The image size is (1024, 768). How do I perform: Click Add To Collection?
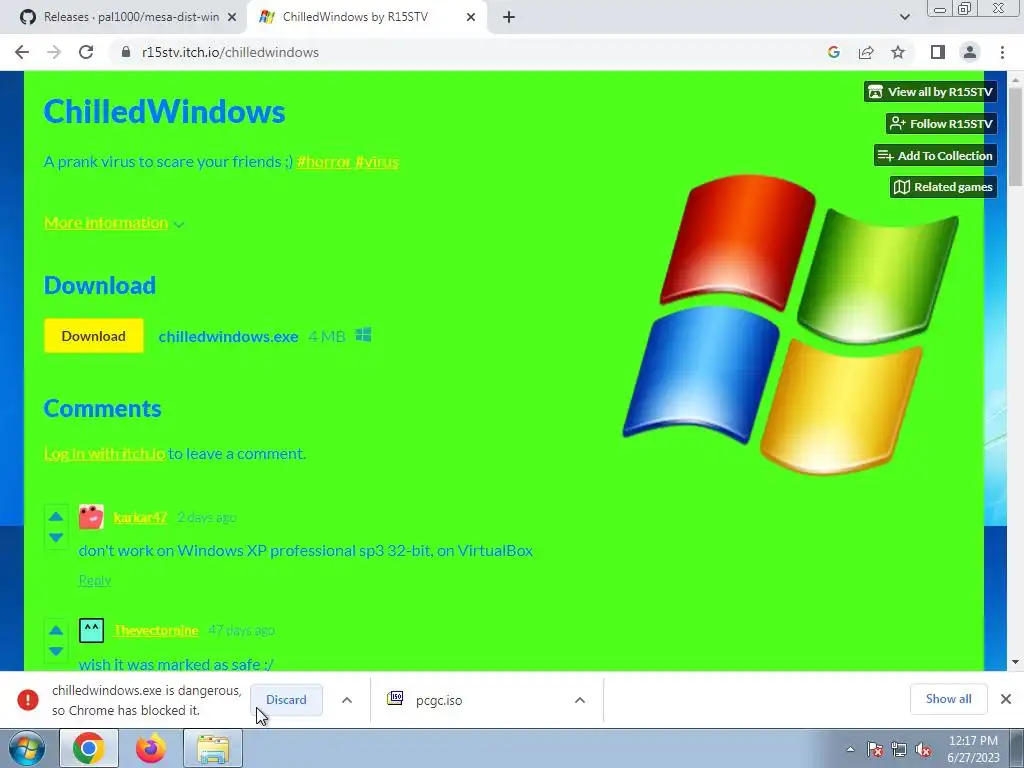pyautogui.click(x=935, y=155)
